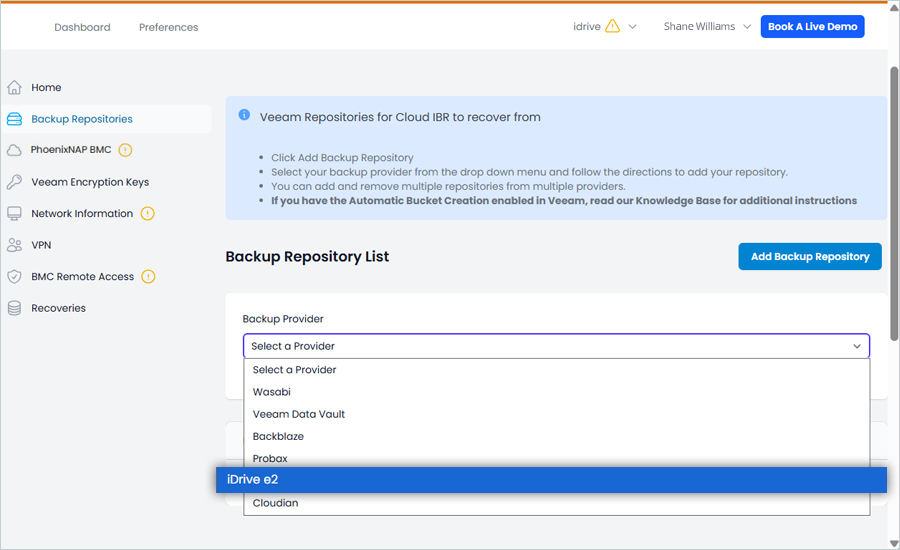The image size is (900, 550).
Task: Click the warning badge beside BMC Remote Access
Action: [148, 277]
